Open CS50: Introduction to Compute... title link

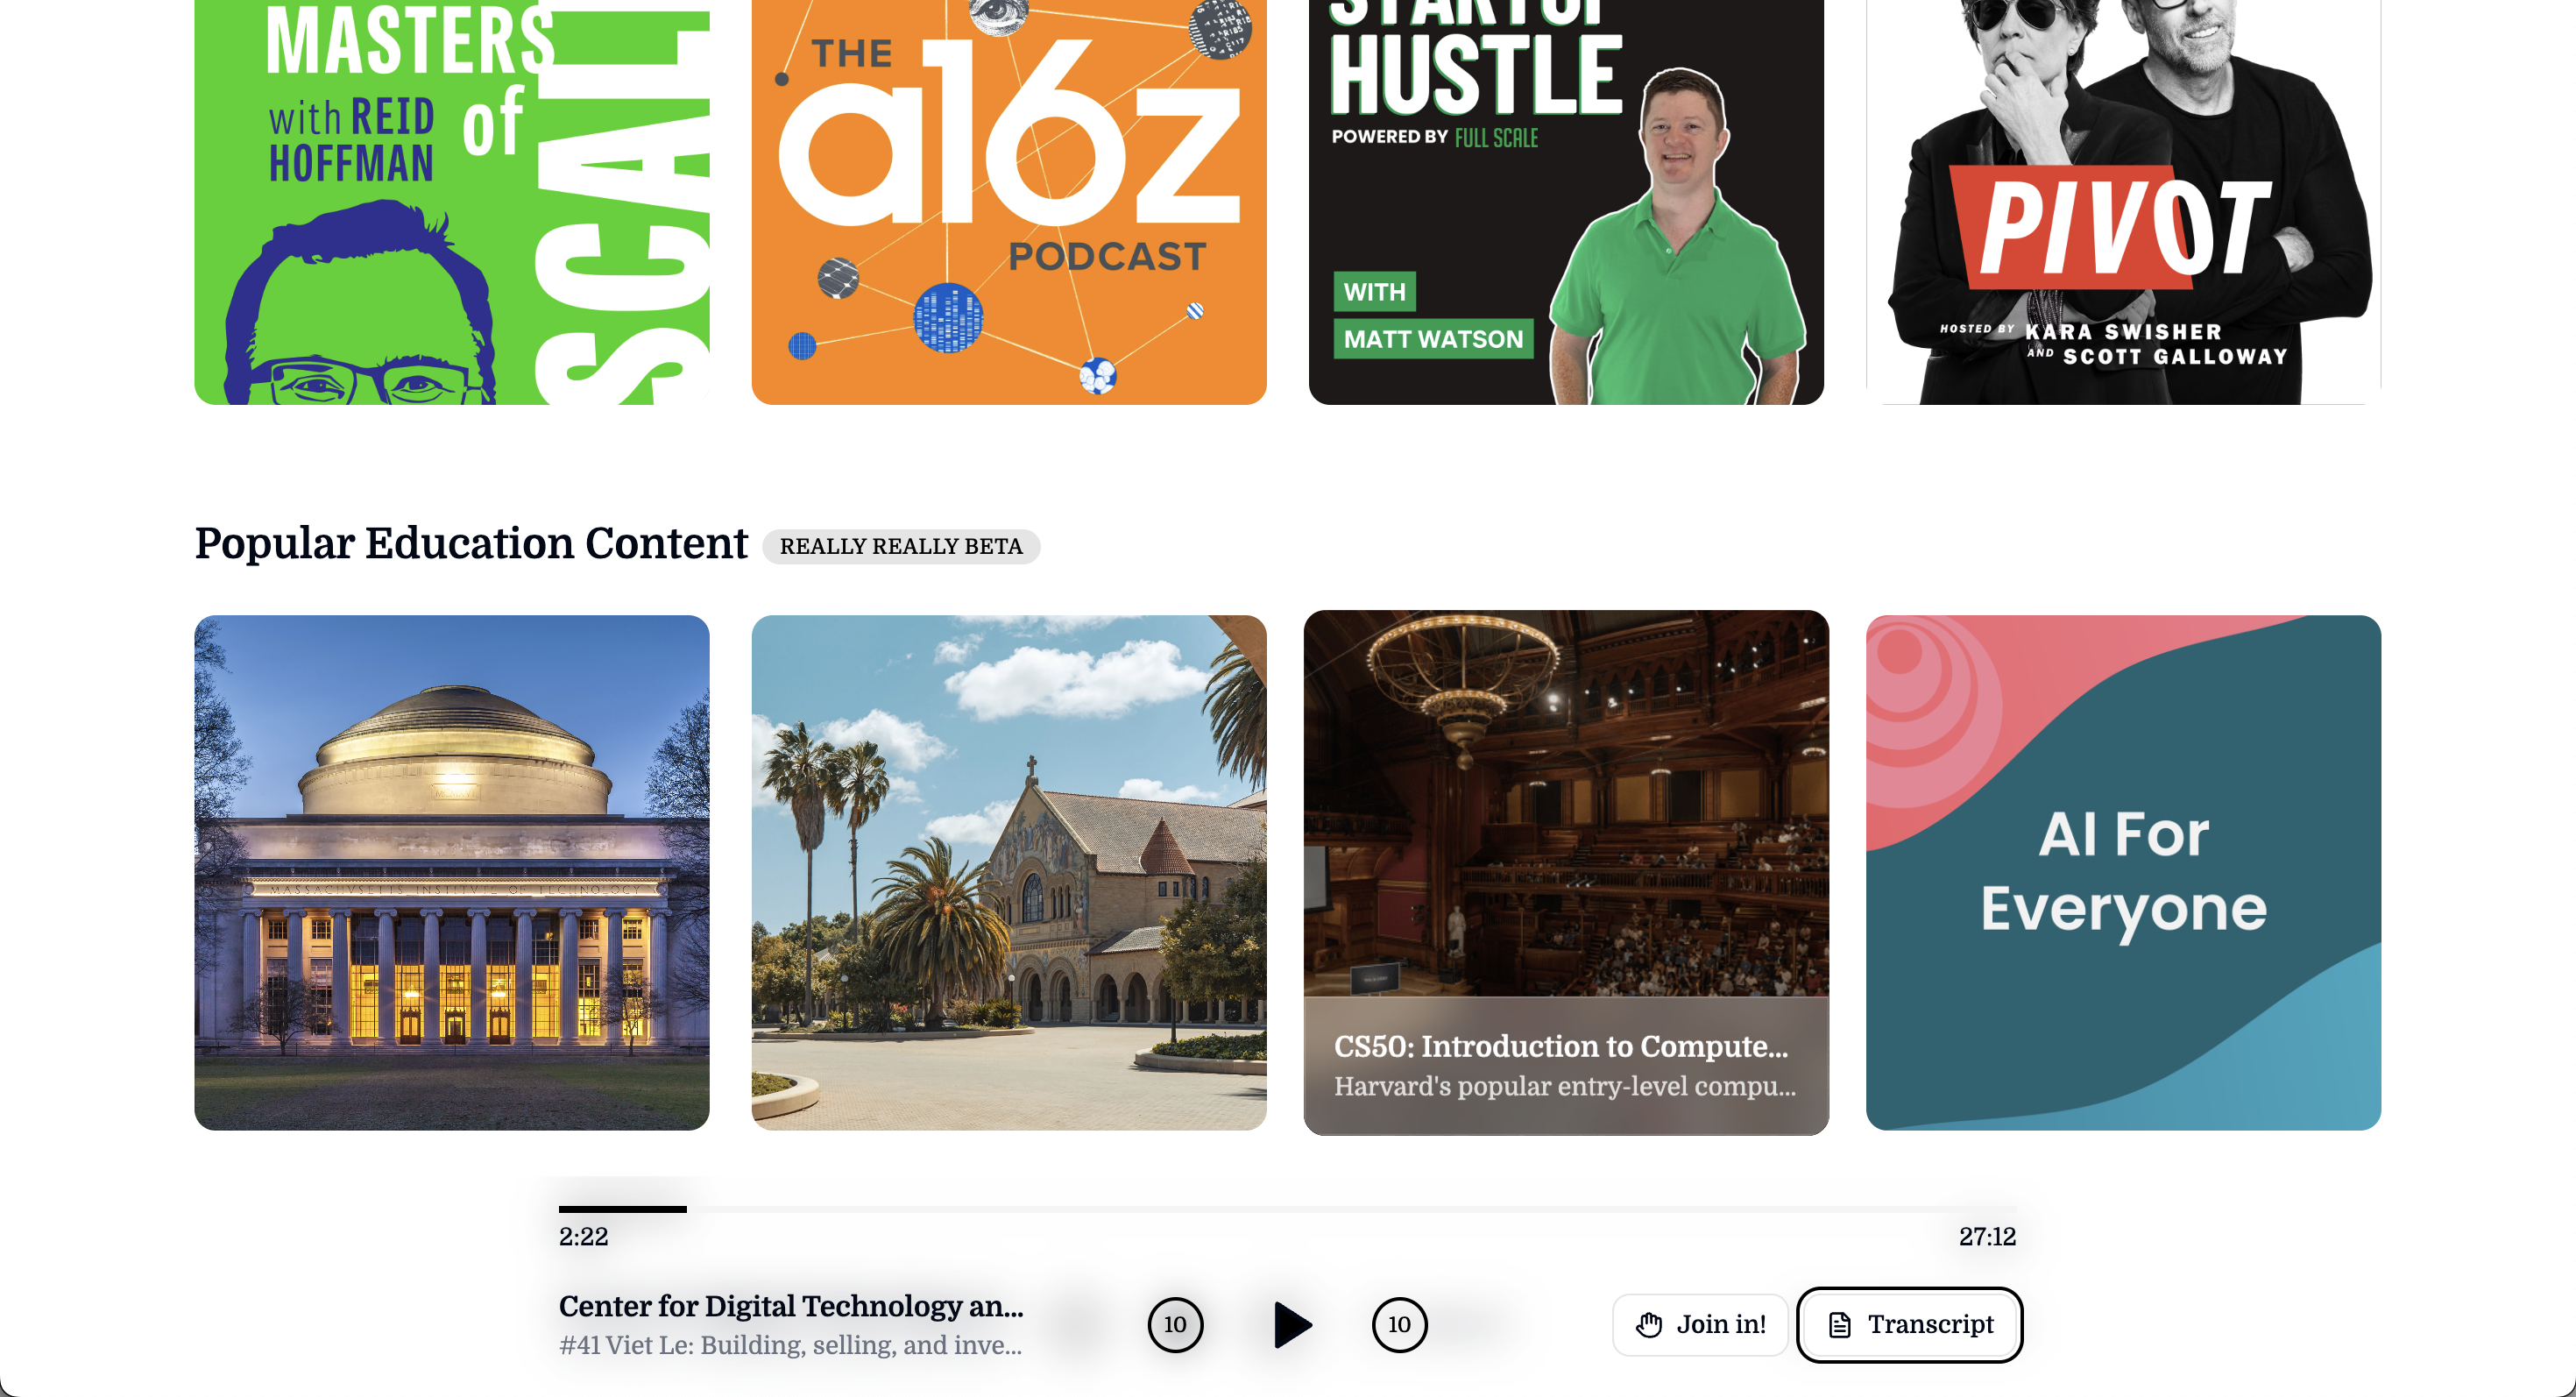click(x=1560, y=1046)
